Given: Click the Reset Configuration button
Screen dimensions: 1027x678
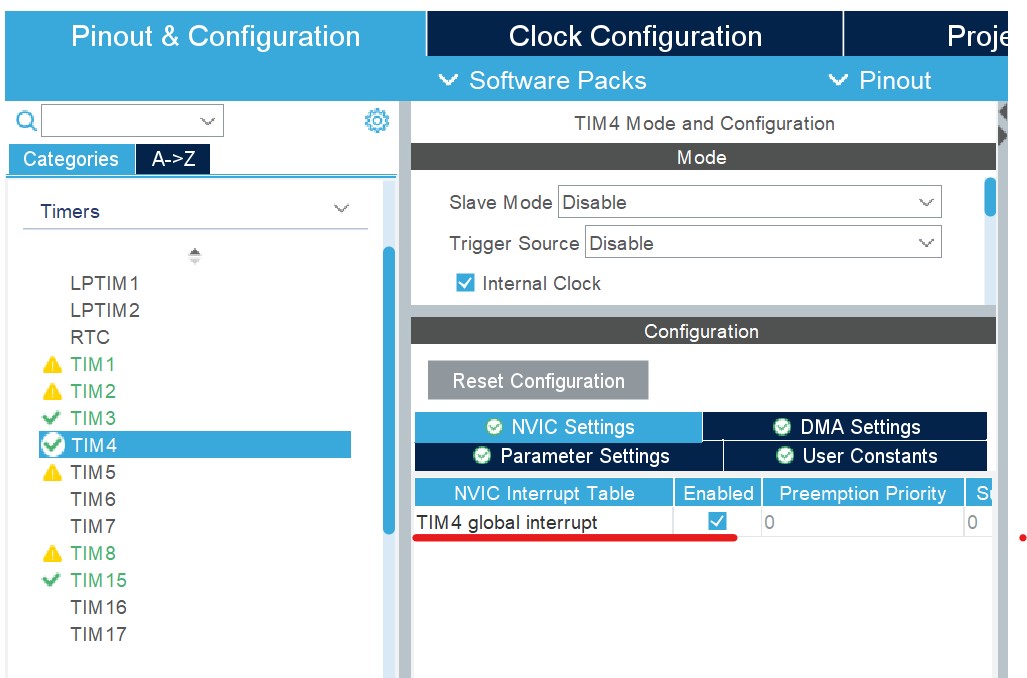Looking at the screenshot, I should pyautogui.click(x=537, y=380).
